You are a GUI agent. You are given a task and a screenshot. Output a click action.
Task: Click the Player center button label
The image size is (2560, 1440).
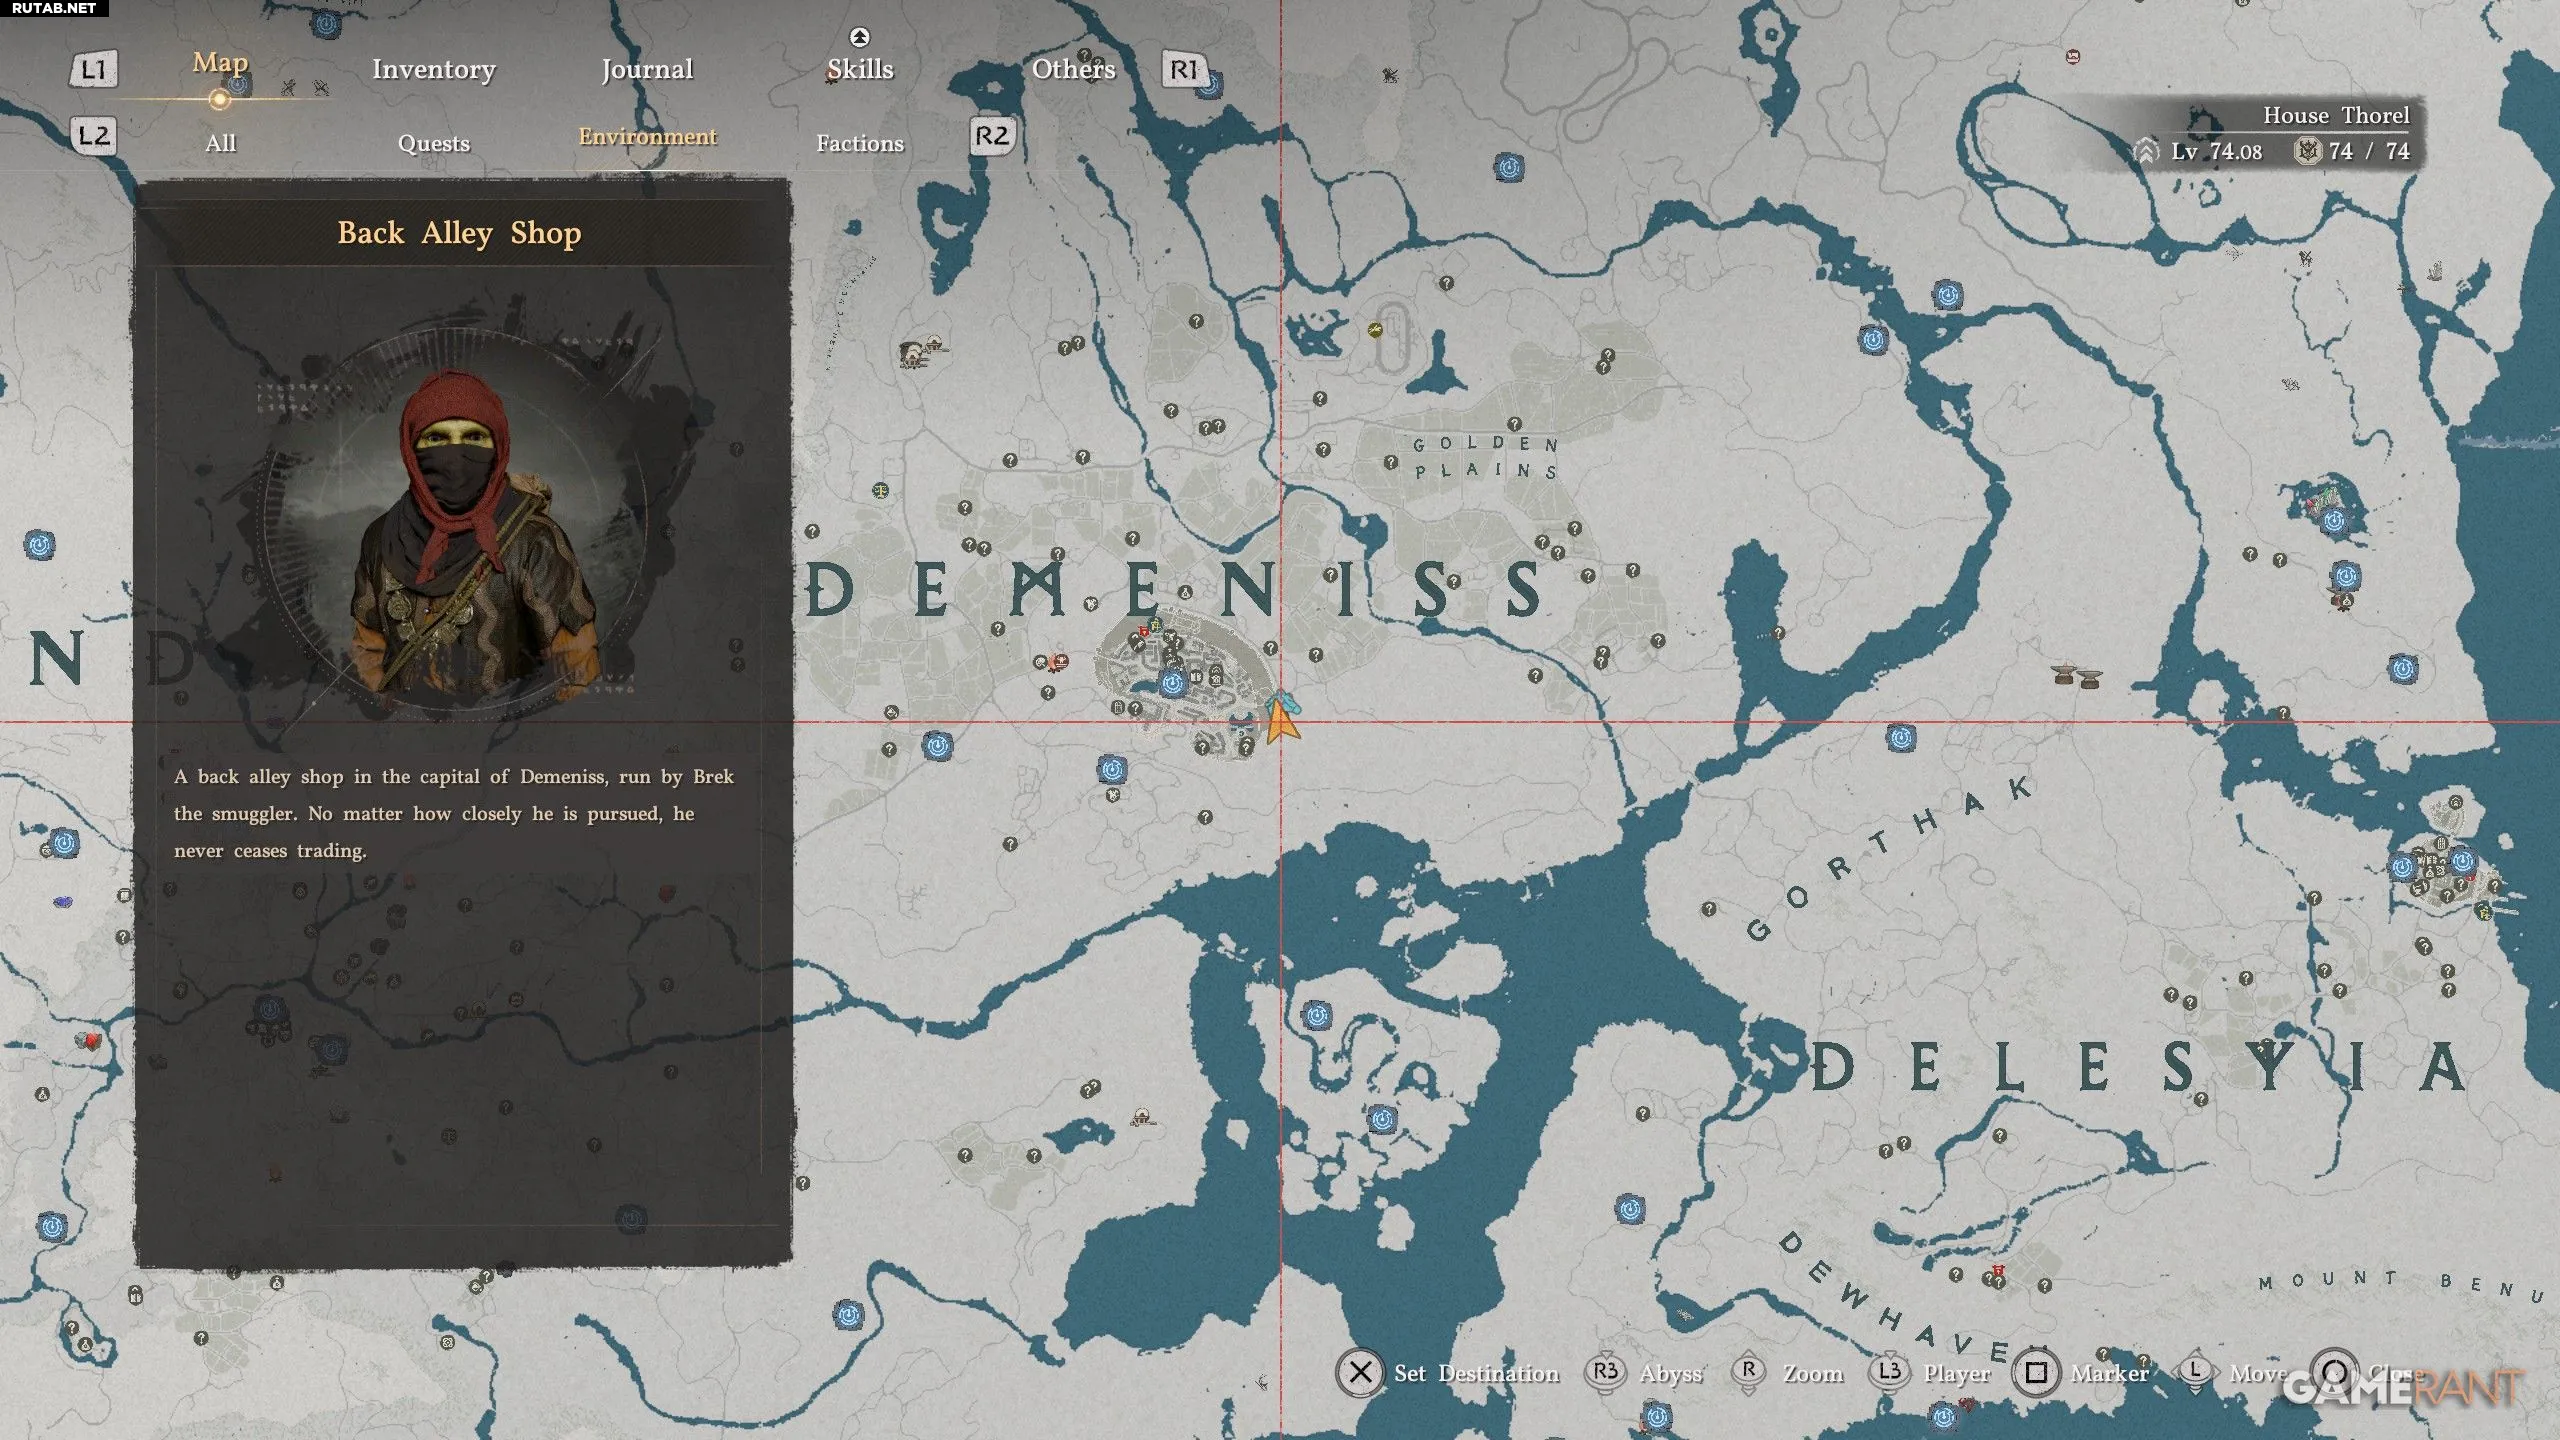click(x=1956, y=1374)
